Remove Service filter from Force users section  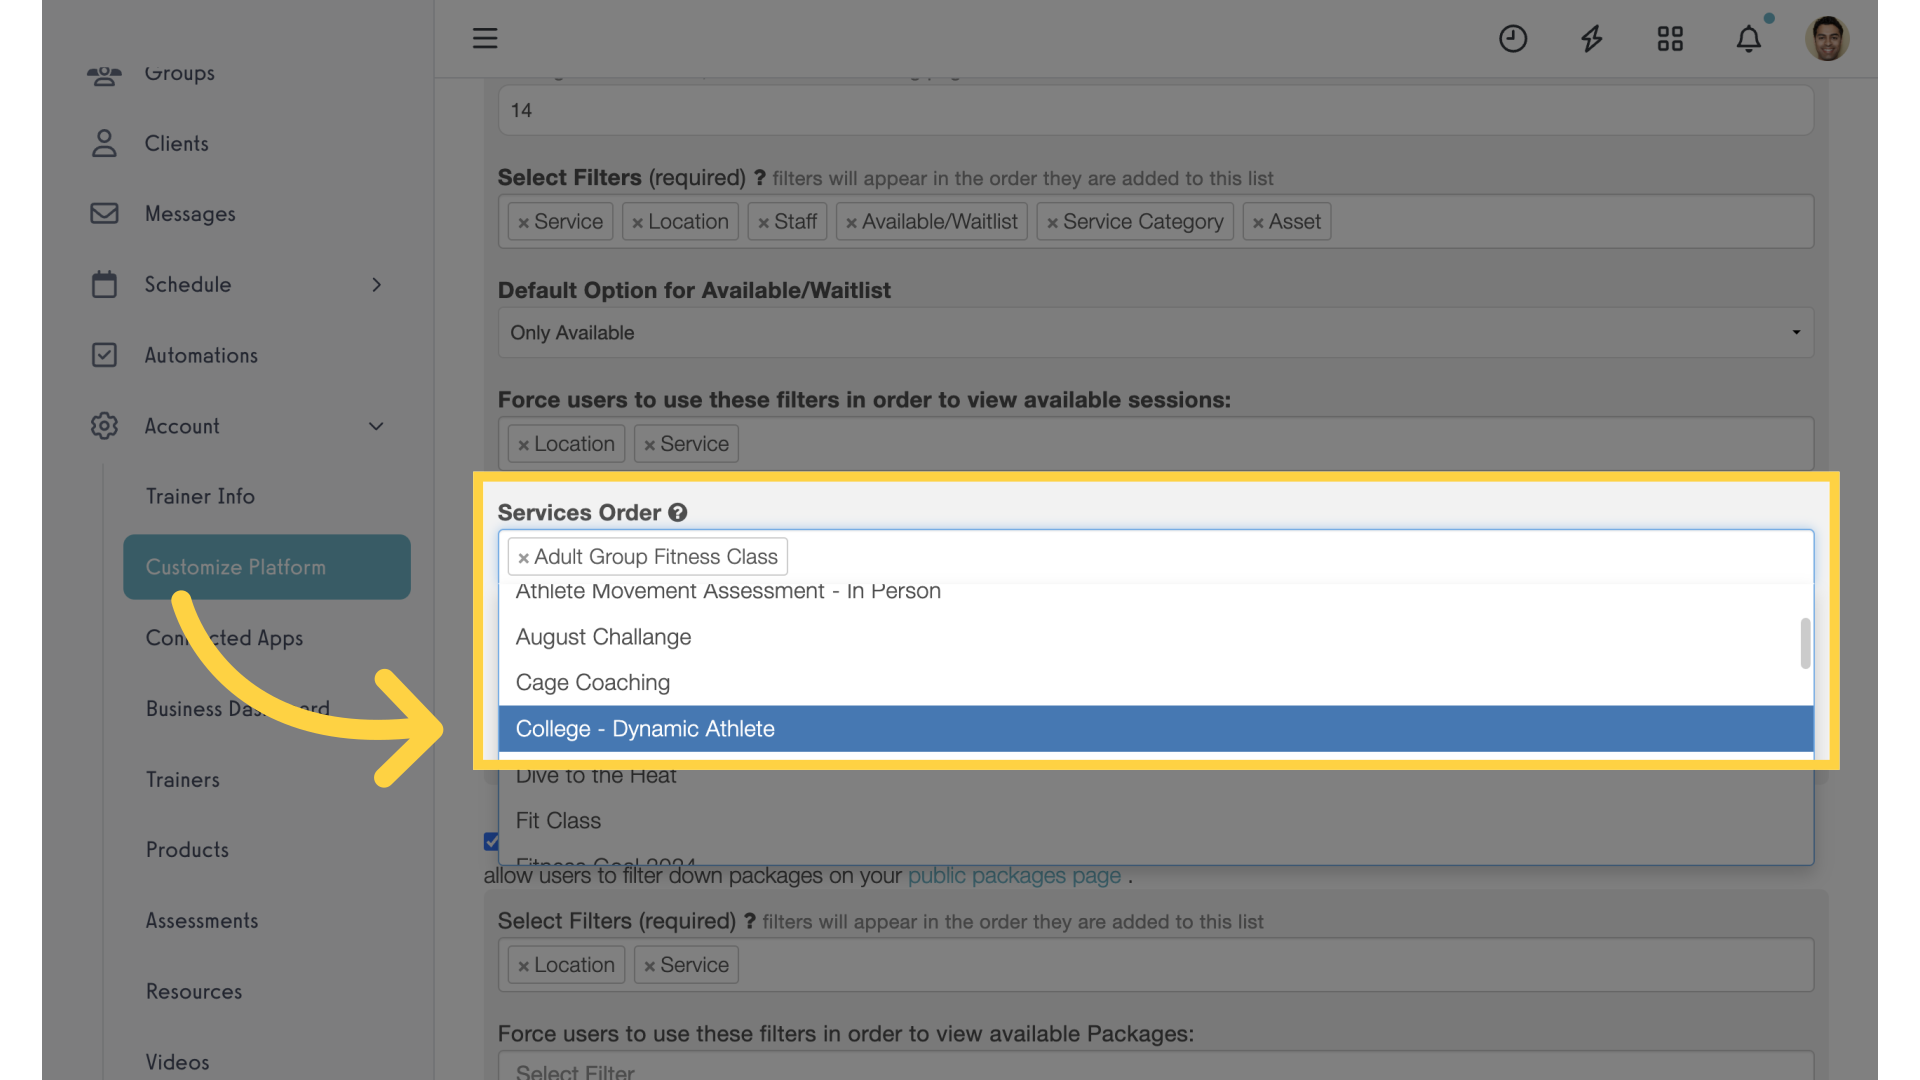[x=649, y=443]
